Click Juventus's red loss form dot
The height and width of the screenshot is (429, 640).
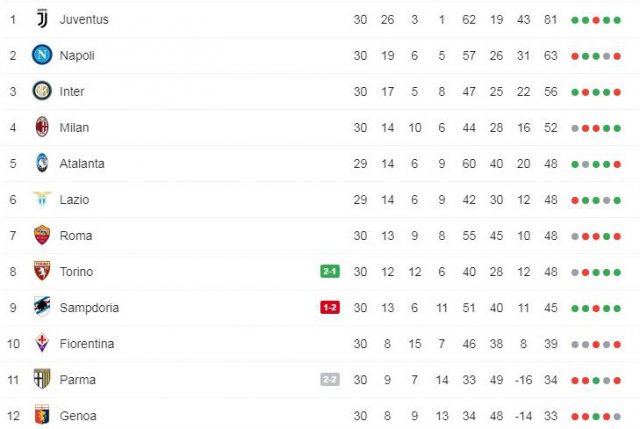(596, 20)
